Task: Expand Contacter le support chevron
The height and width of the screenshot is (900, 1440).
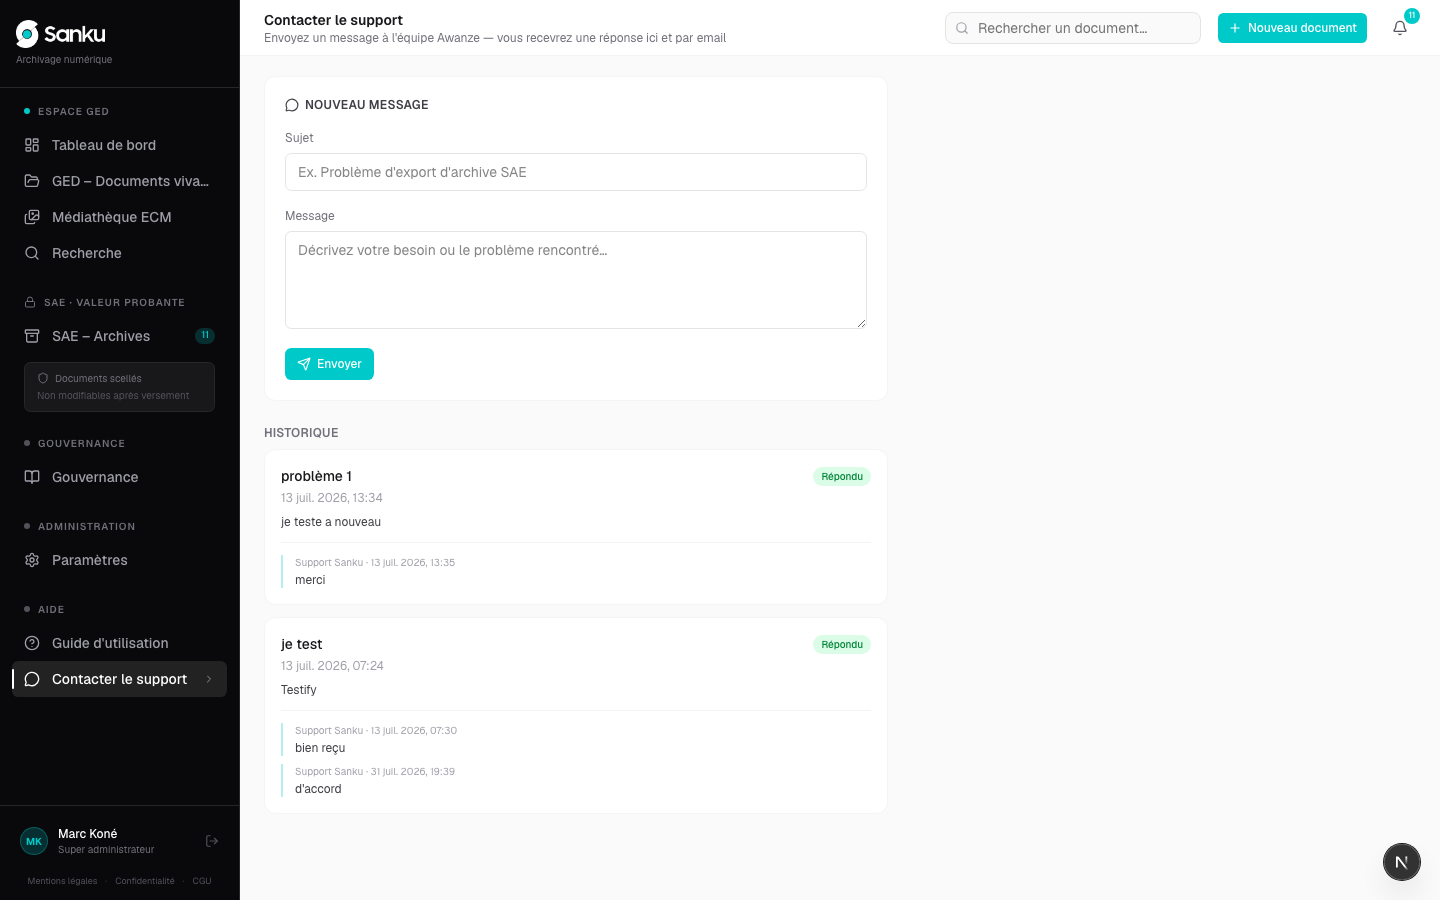Action: 209,679
